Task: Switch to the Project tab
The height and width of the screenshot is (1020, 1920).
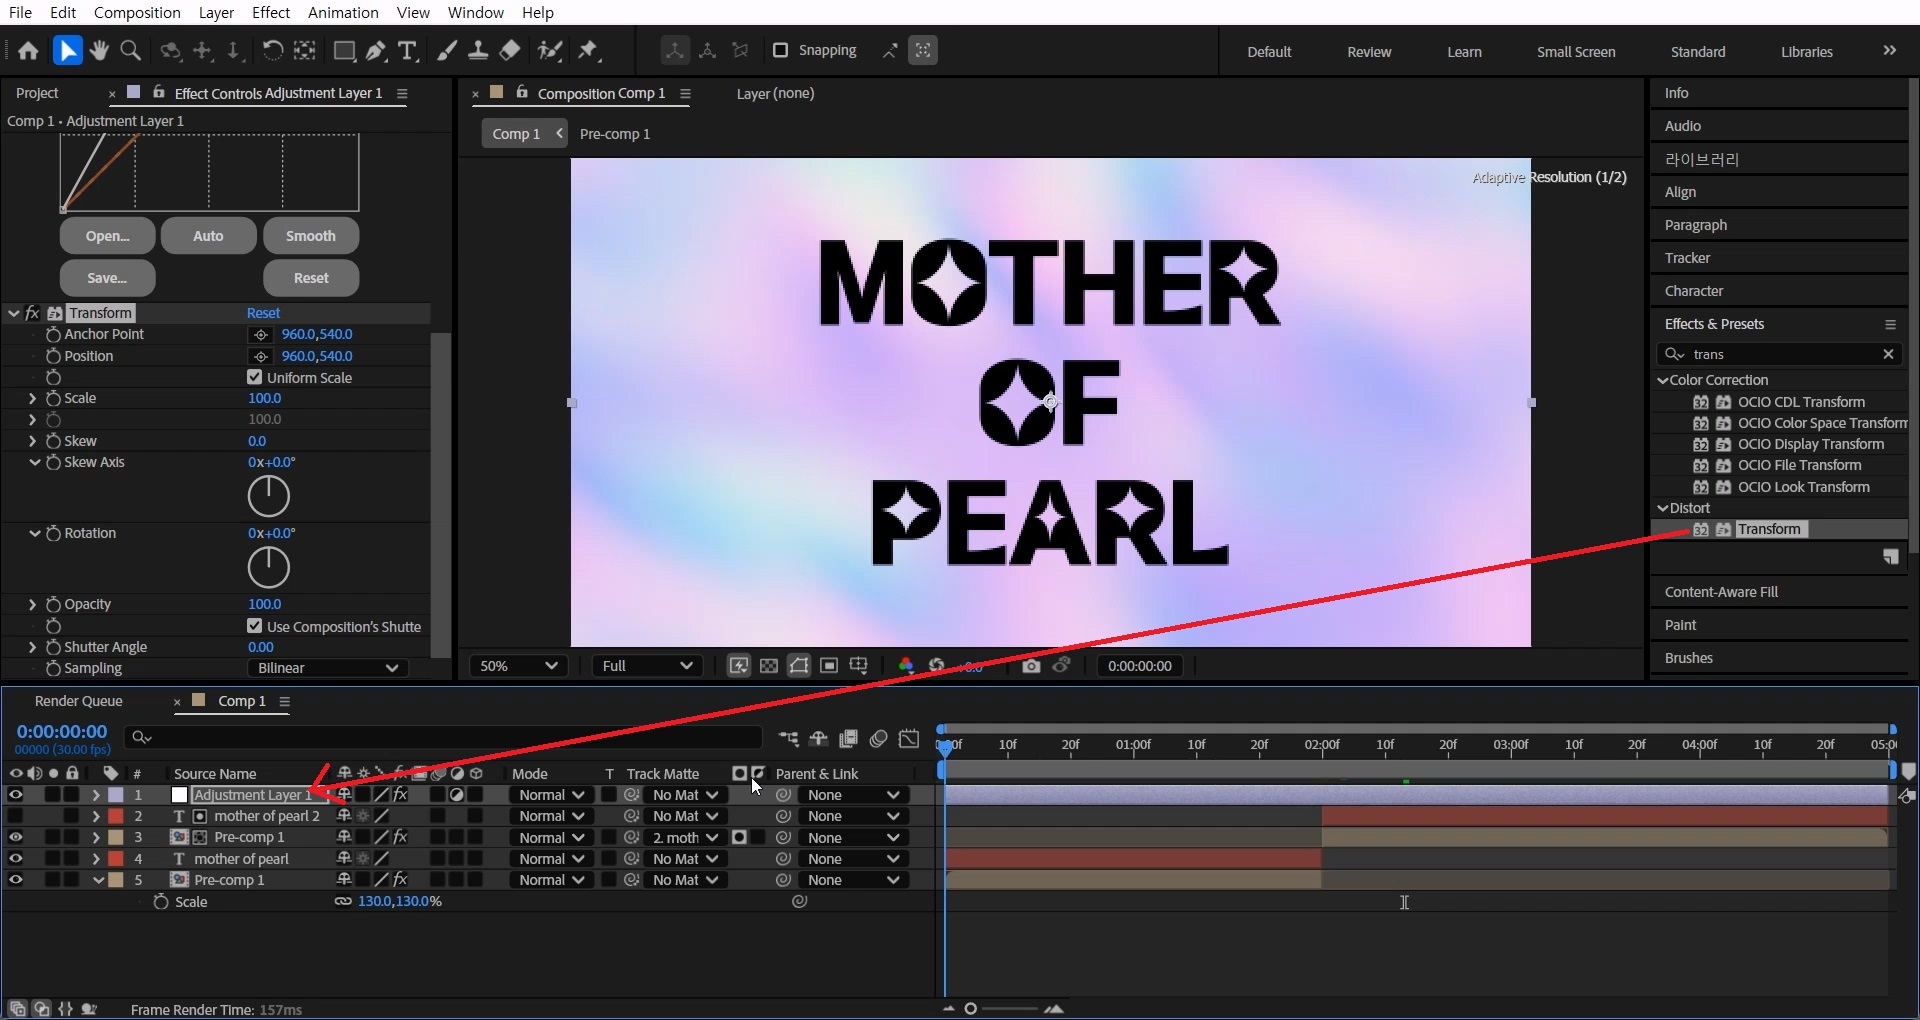Action: pos(37,93)
